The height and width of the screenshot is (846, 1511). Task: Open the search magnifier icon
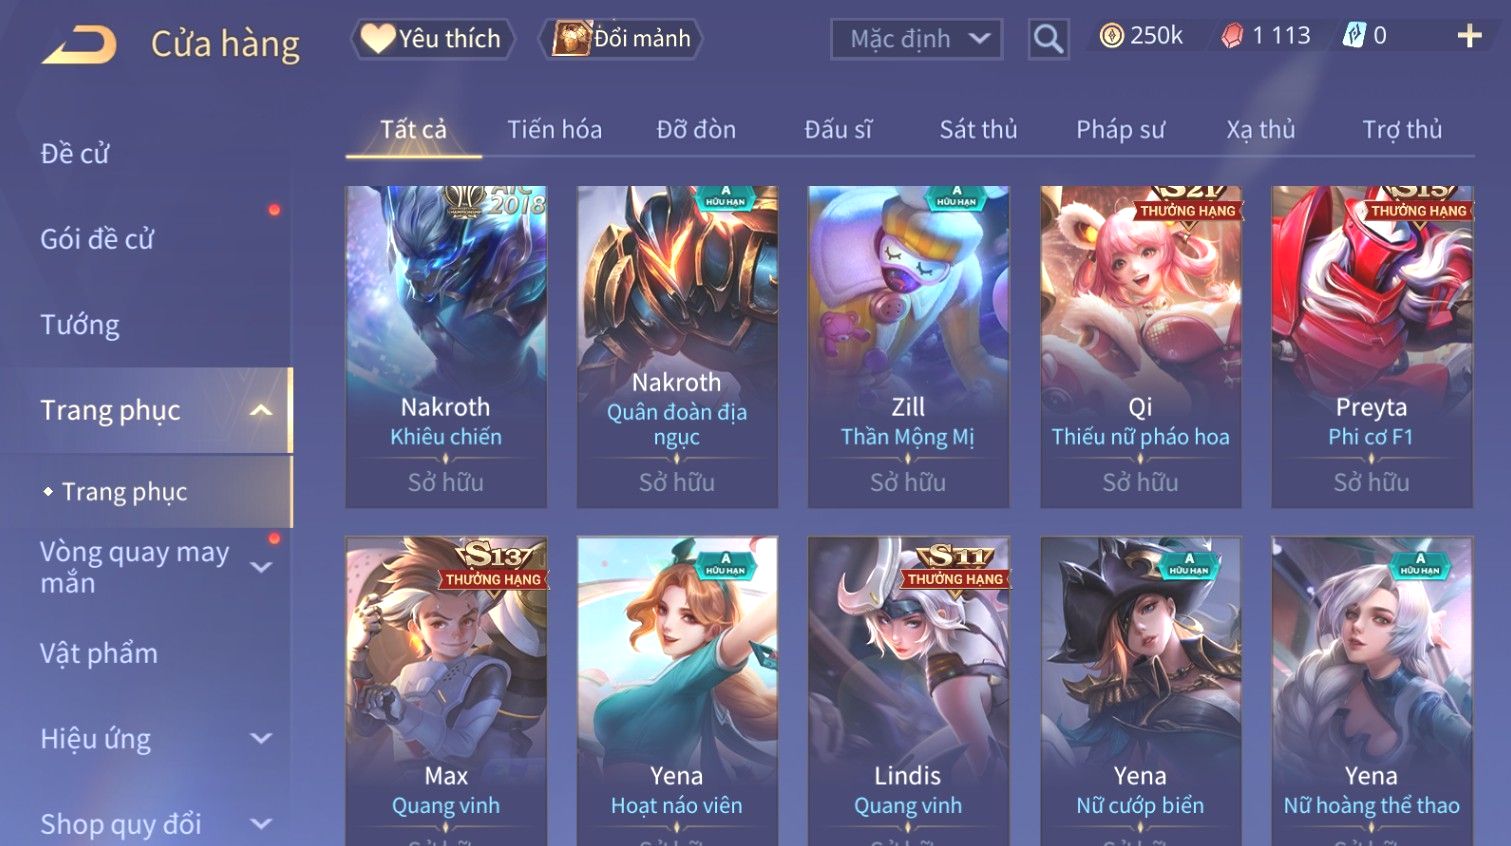point(1048,39)
